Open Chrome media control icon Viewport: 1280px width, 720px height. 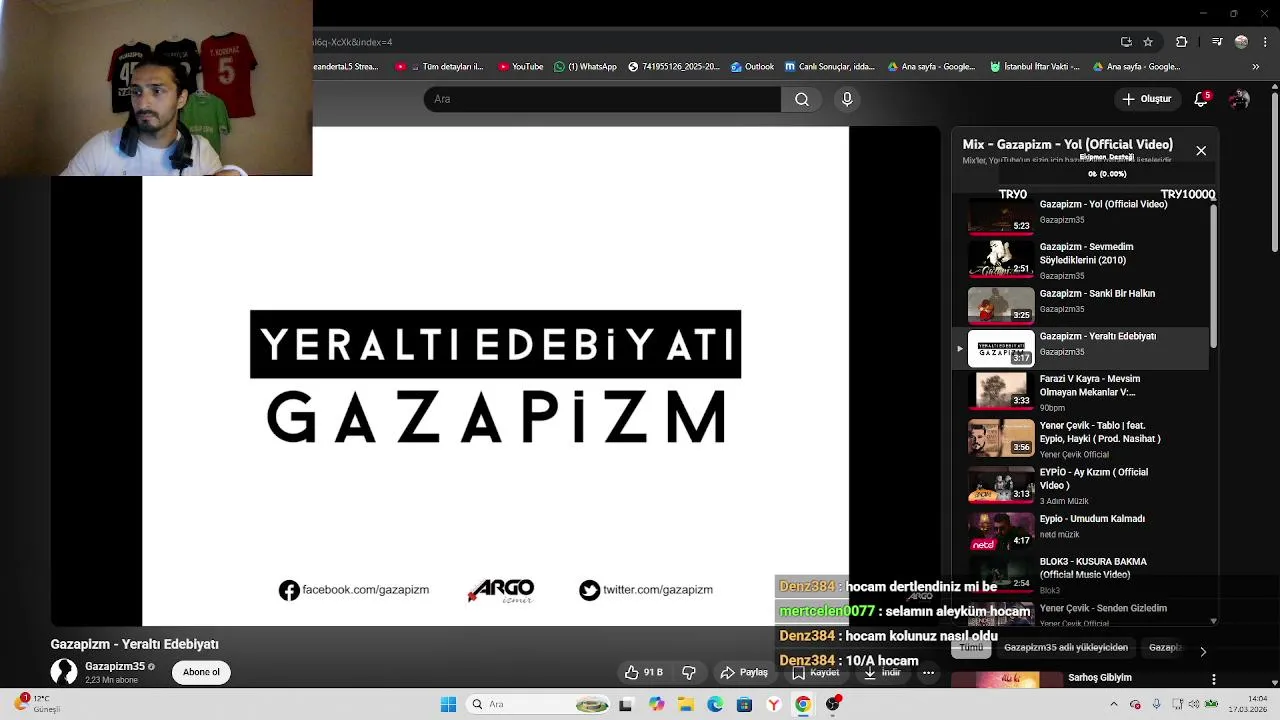click(1216, 42)
